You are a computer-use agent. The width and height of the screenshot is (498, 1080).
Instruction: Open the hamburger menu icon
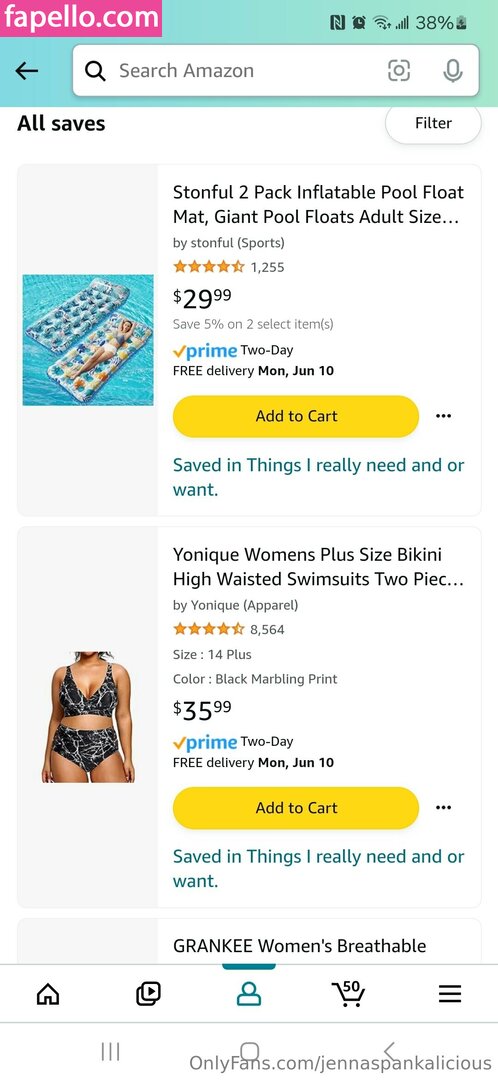point(450,993)
